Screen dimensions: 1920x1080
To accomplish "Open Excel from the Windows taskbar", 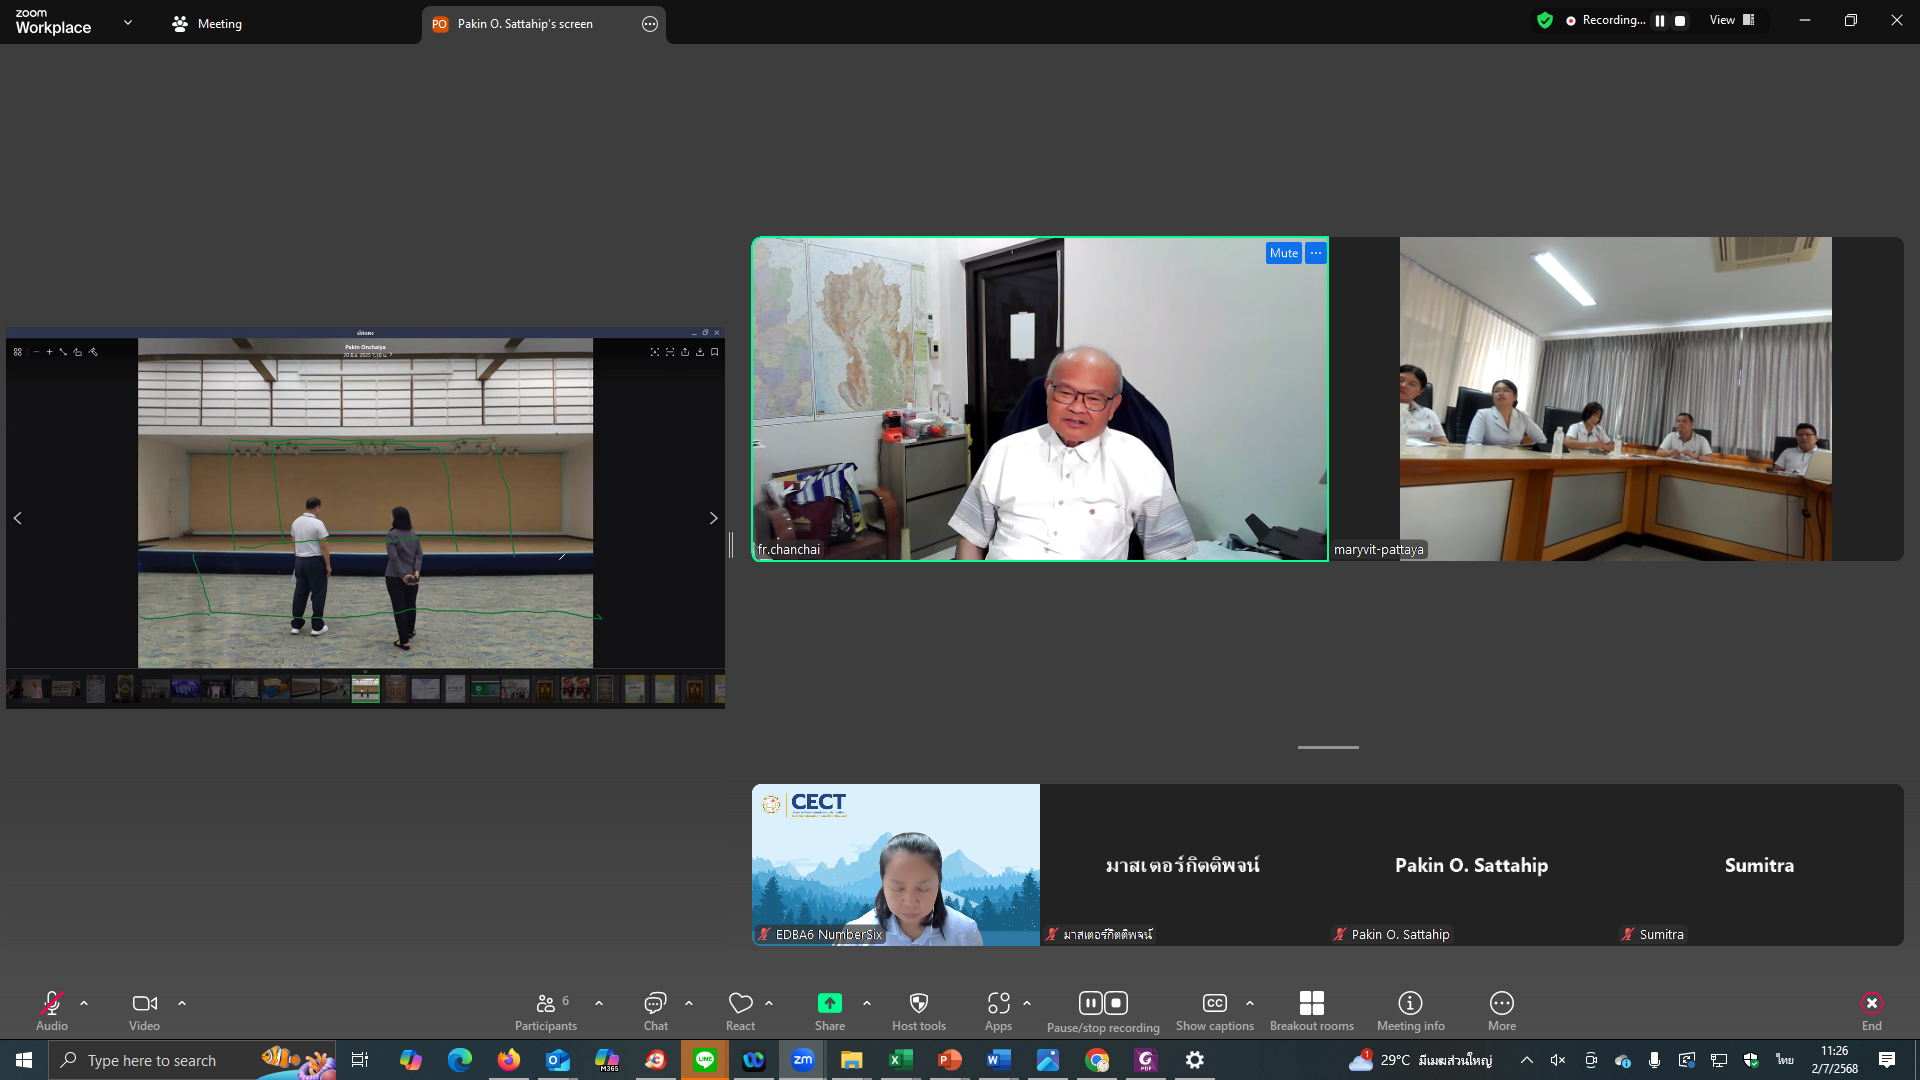I will pos(900,1060).
